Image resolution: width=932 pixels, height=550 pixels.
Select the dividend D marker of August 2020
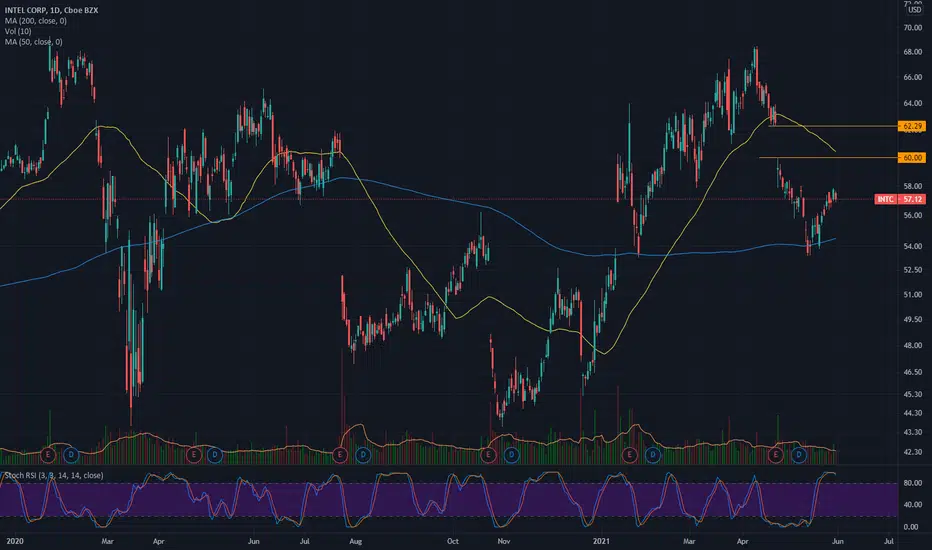363,455
